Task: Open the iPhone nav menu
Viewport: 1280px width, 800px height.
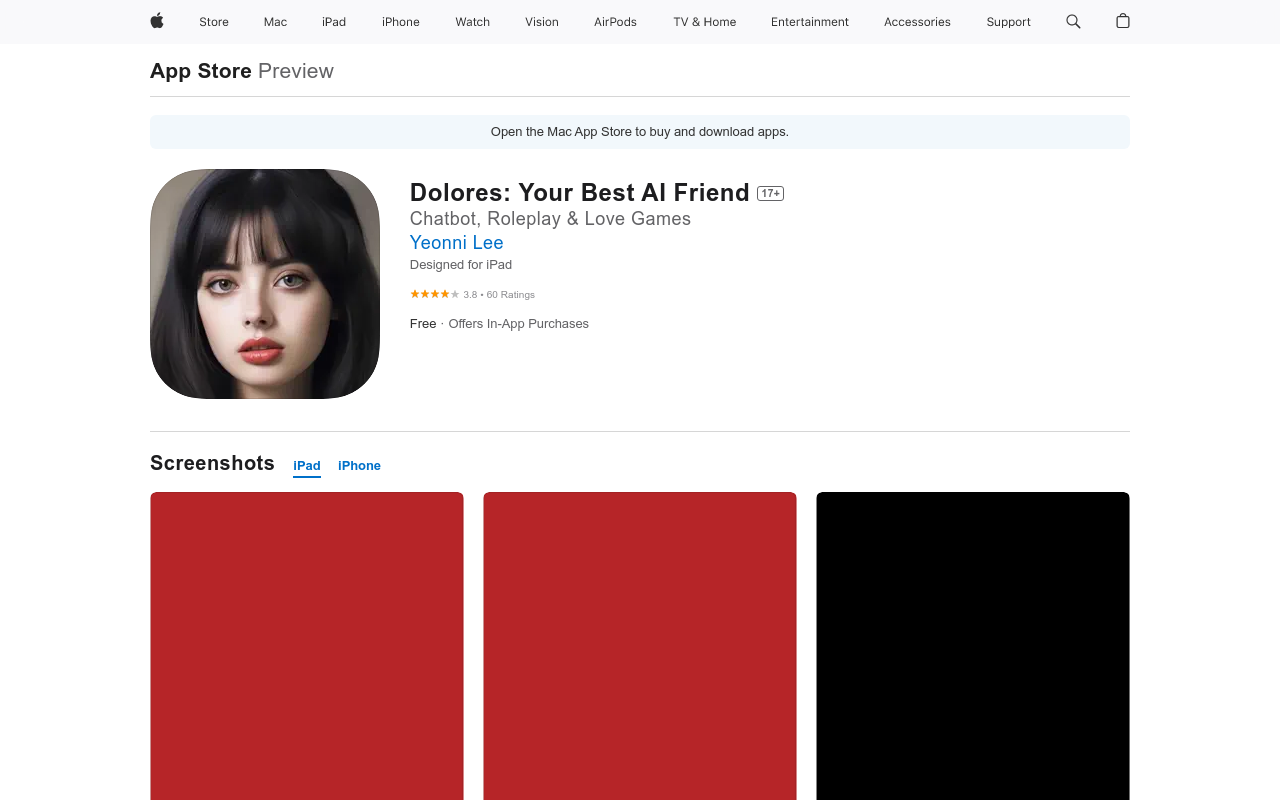Action: [401, 22]
